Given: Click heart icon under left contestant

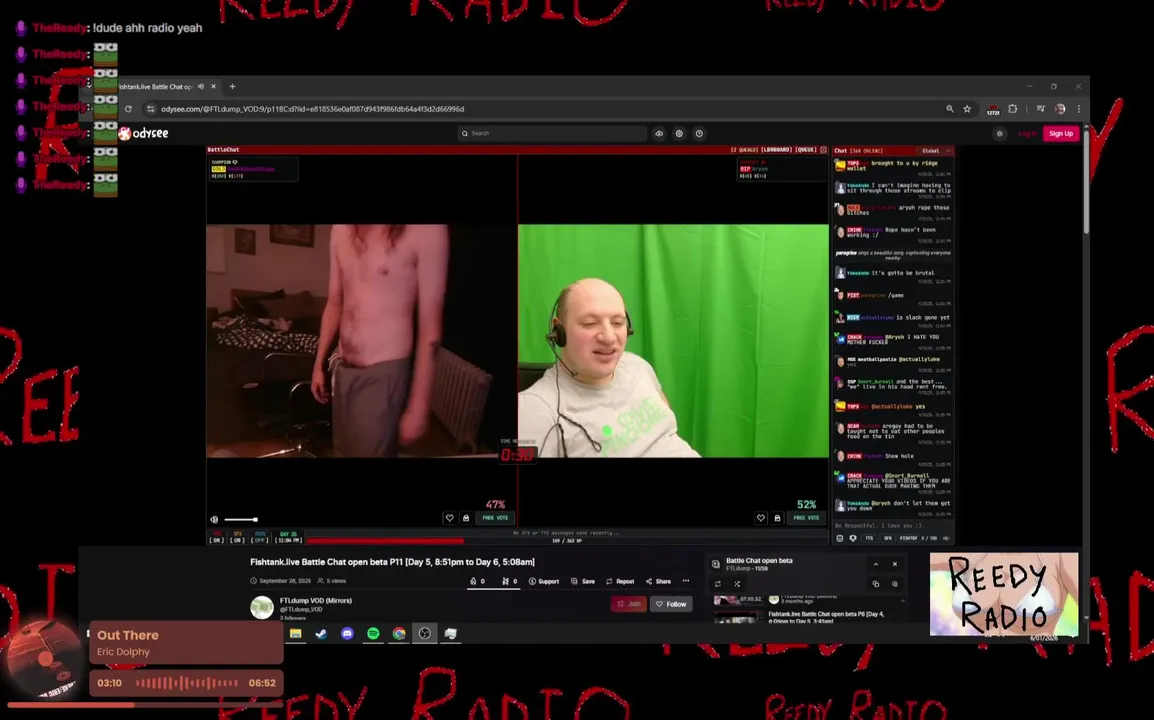Looking at the screenshot, I should 450,518.
